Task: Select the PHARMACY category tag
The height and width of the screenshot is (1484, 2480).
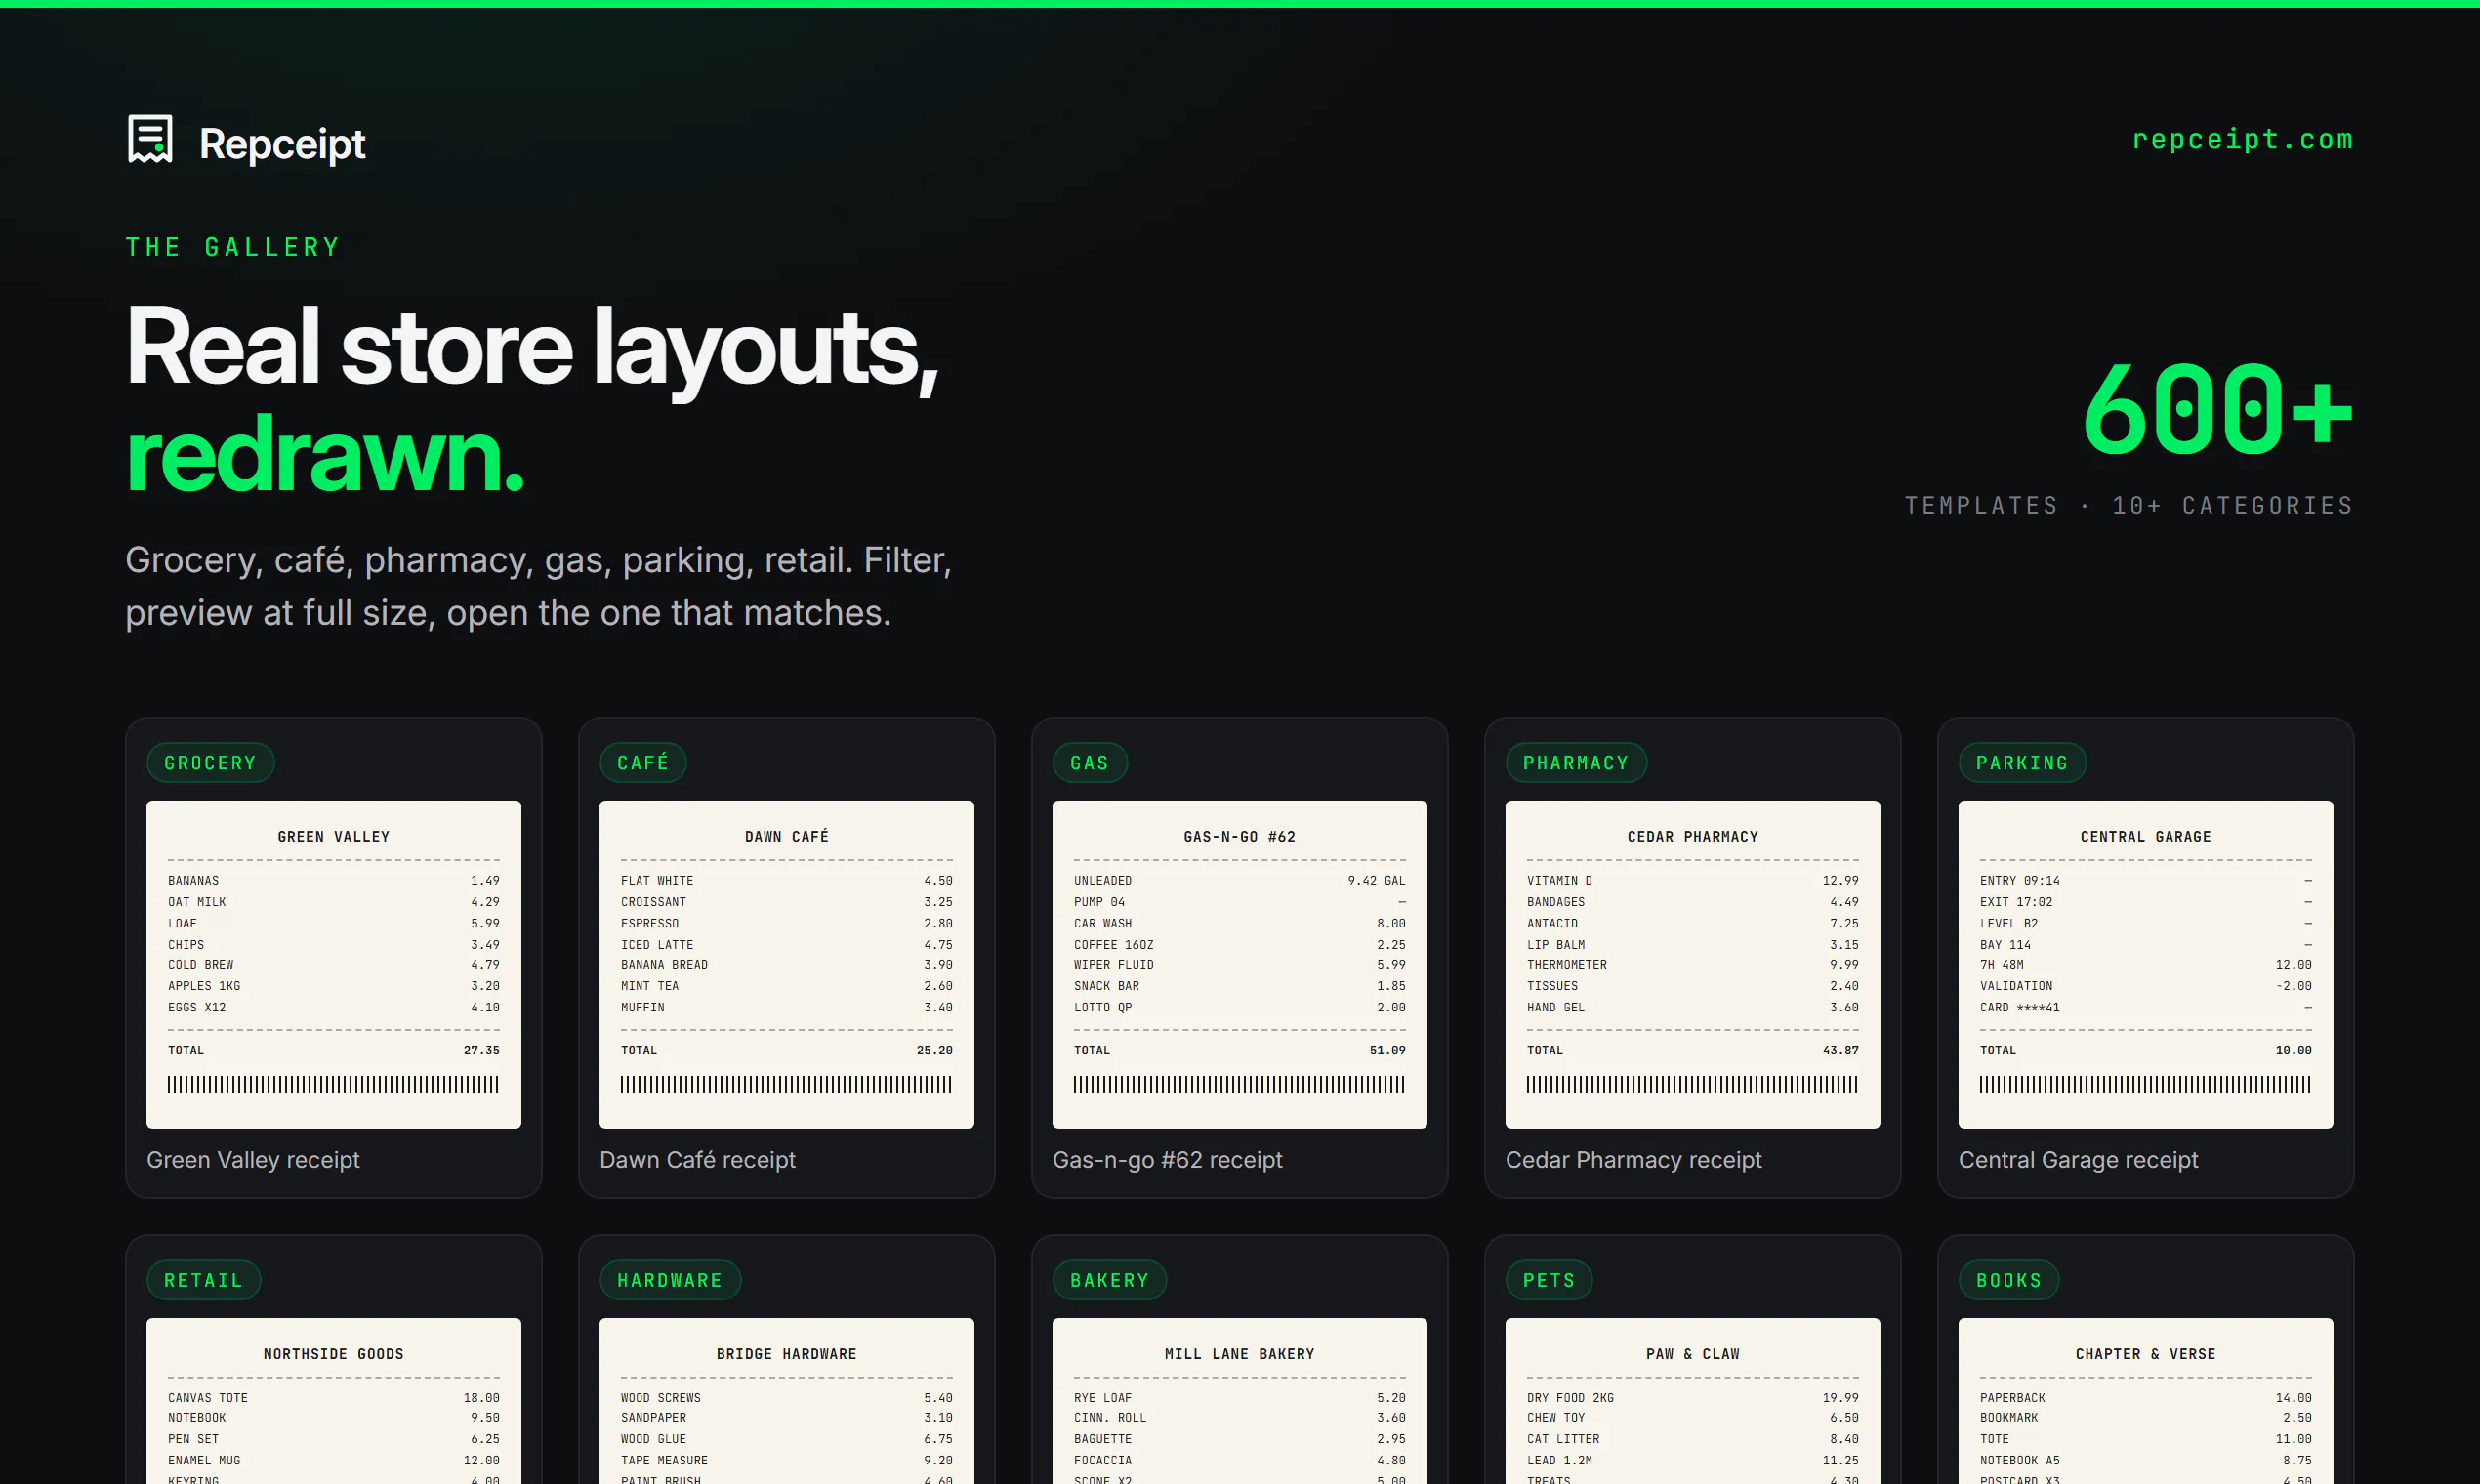Action: 1575,763
